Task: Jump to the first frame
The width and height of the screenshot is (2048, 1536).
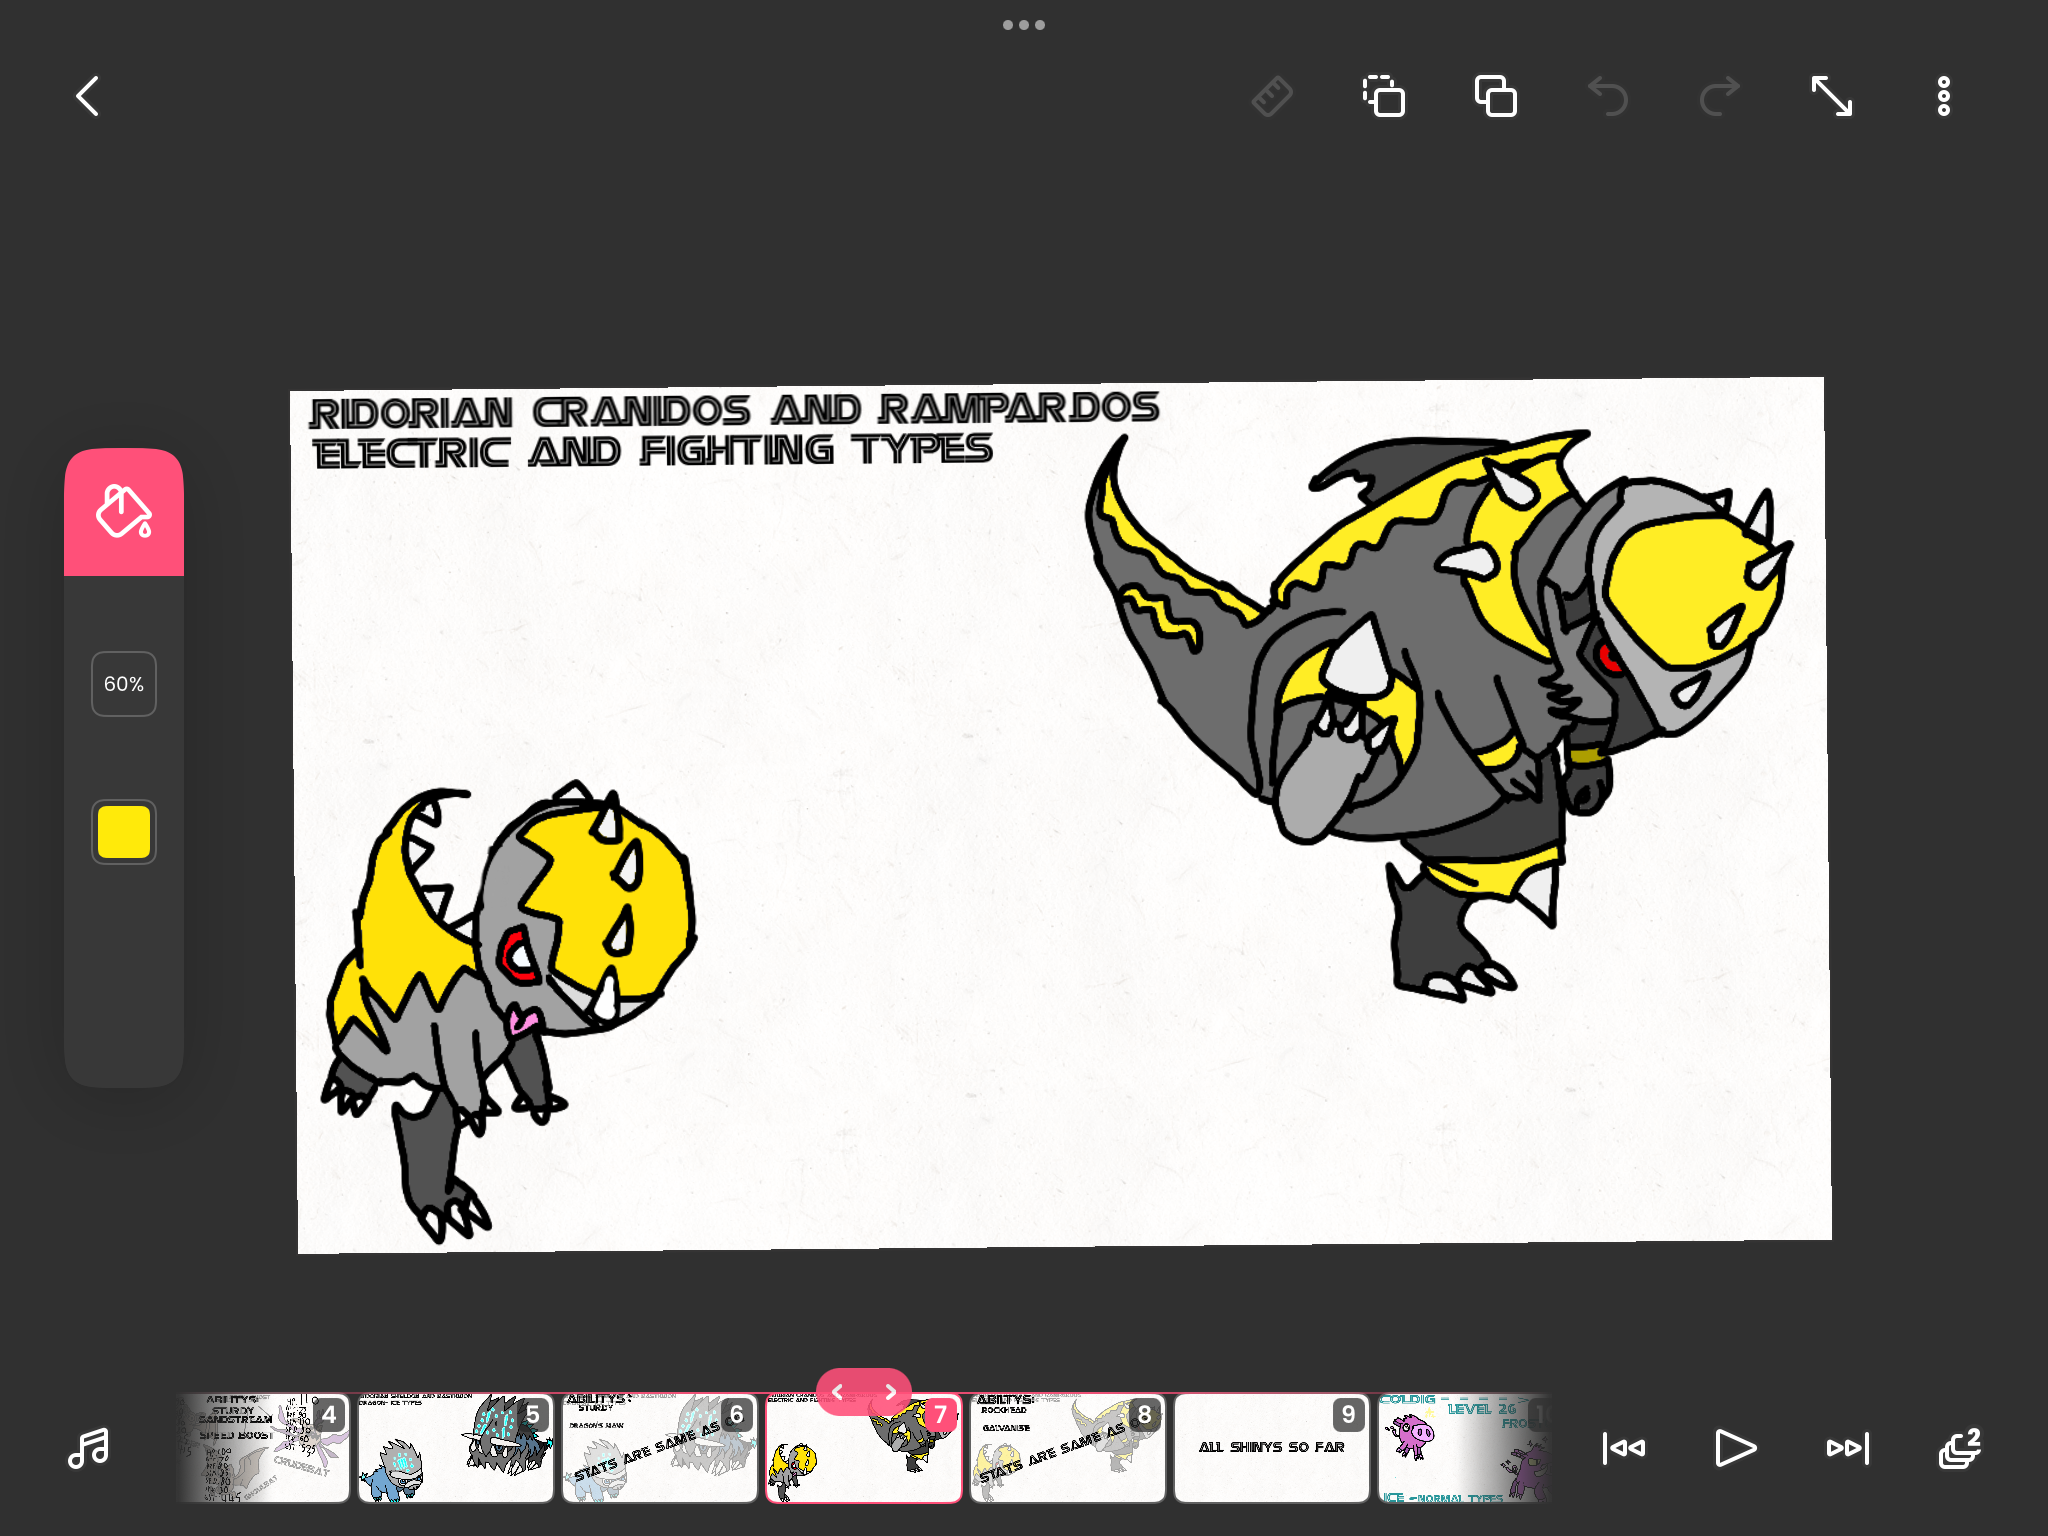Action: 1624,1448
